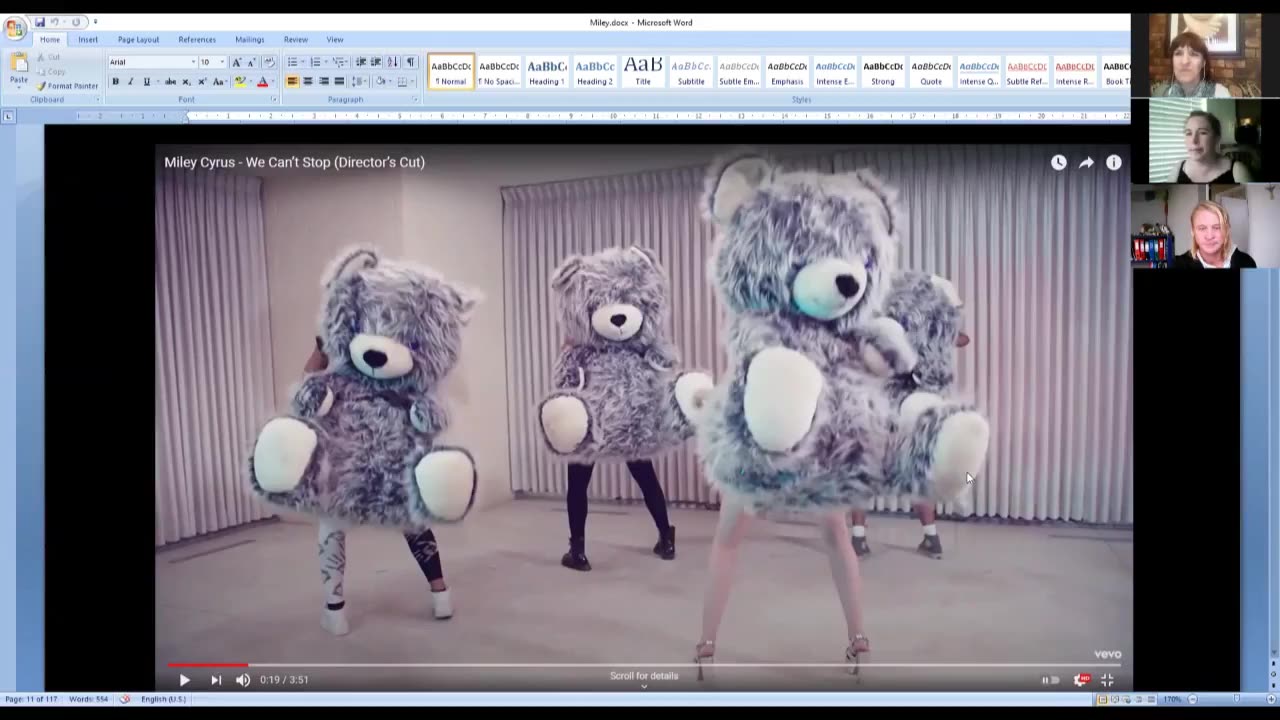Open the References tab

coord(197,40)
